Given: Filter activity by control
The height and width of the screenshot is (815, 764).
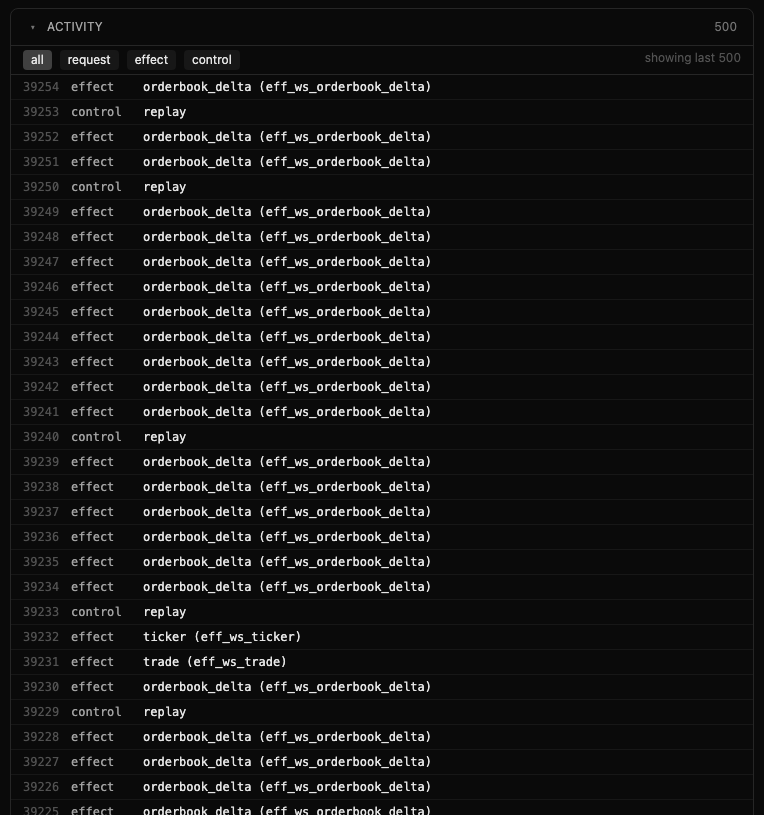Looking at the screenshot, I should 212,60.
